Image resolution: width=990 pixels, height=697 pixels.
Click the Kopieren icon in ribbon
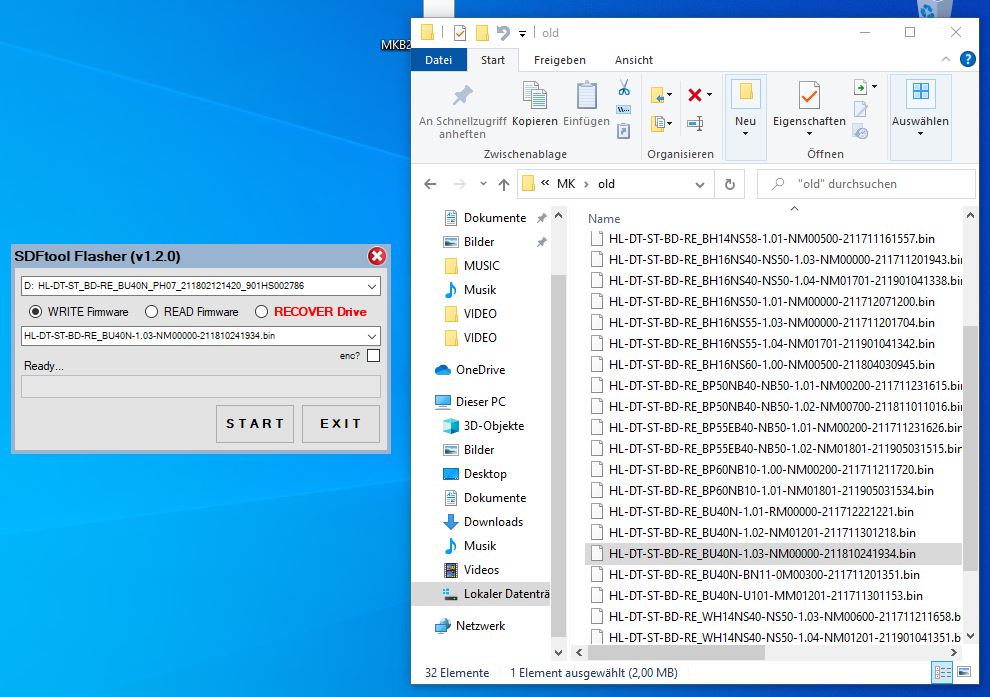pos(534,97)
